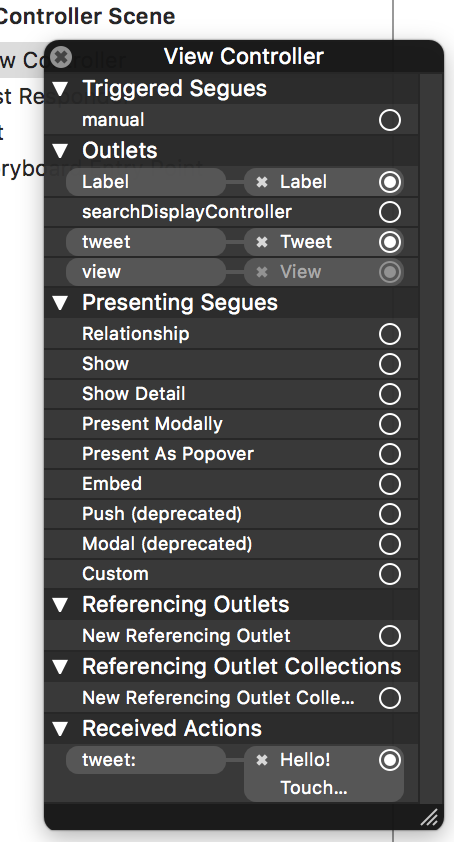Viewport: 454px width, 842px height.
Task: Collapse the Outlets section triangle
Action: [x=61, y=151]
